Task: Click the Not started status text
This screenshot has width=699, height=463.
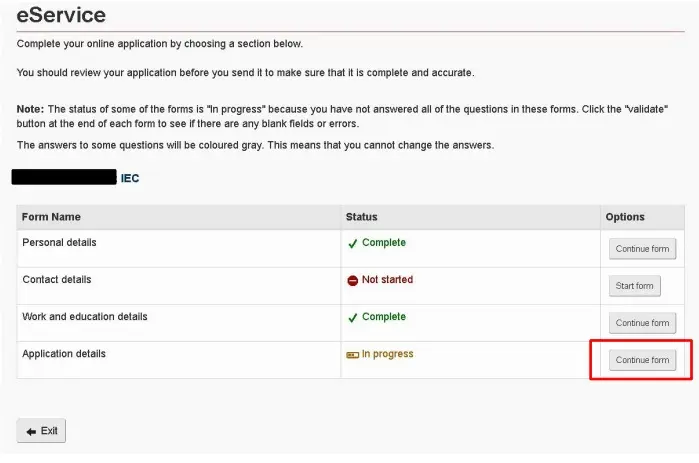Action: (x=387, y=279)
